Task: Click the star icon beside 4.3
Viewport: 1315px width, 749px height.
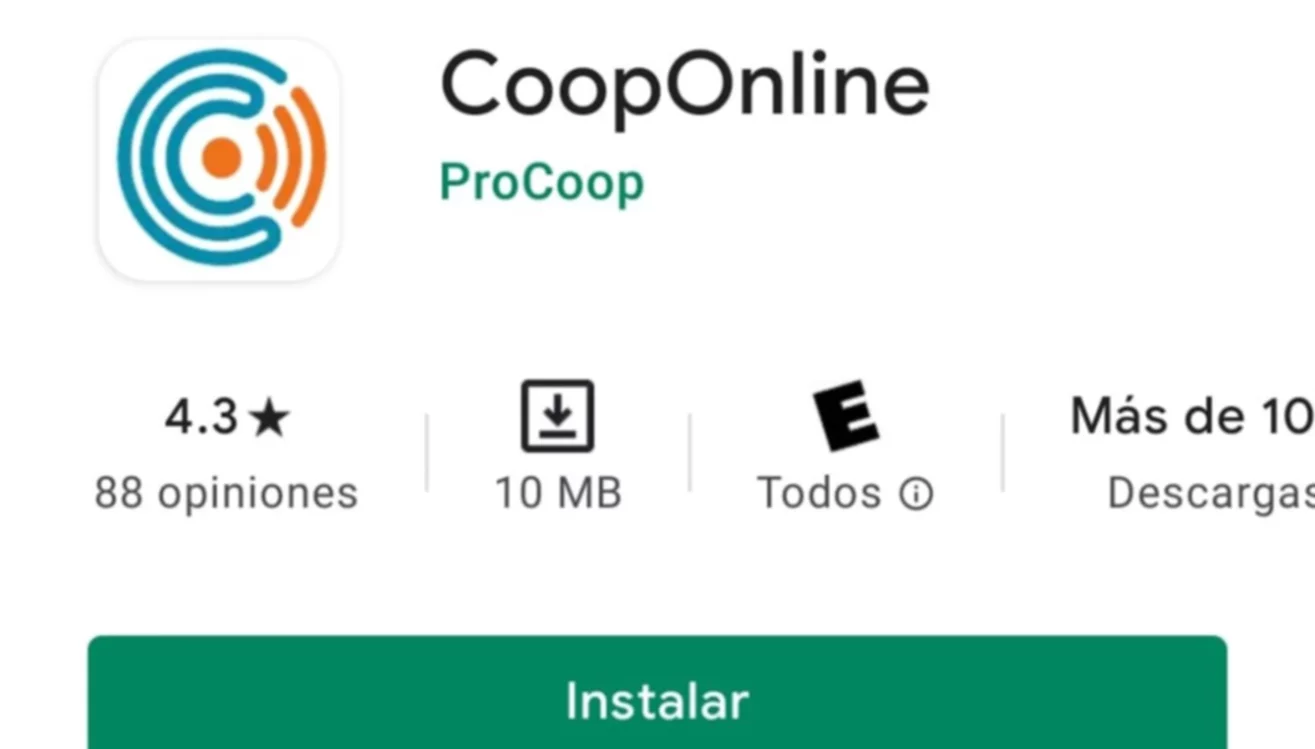Action: coord(269,419)
